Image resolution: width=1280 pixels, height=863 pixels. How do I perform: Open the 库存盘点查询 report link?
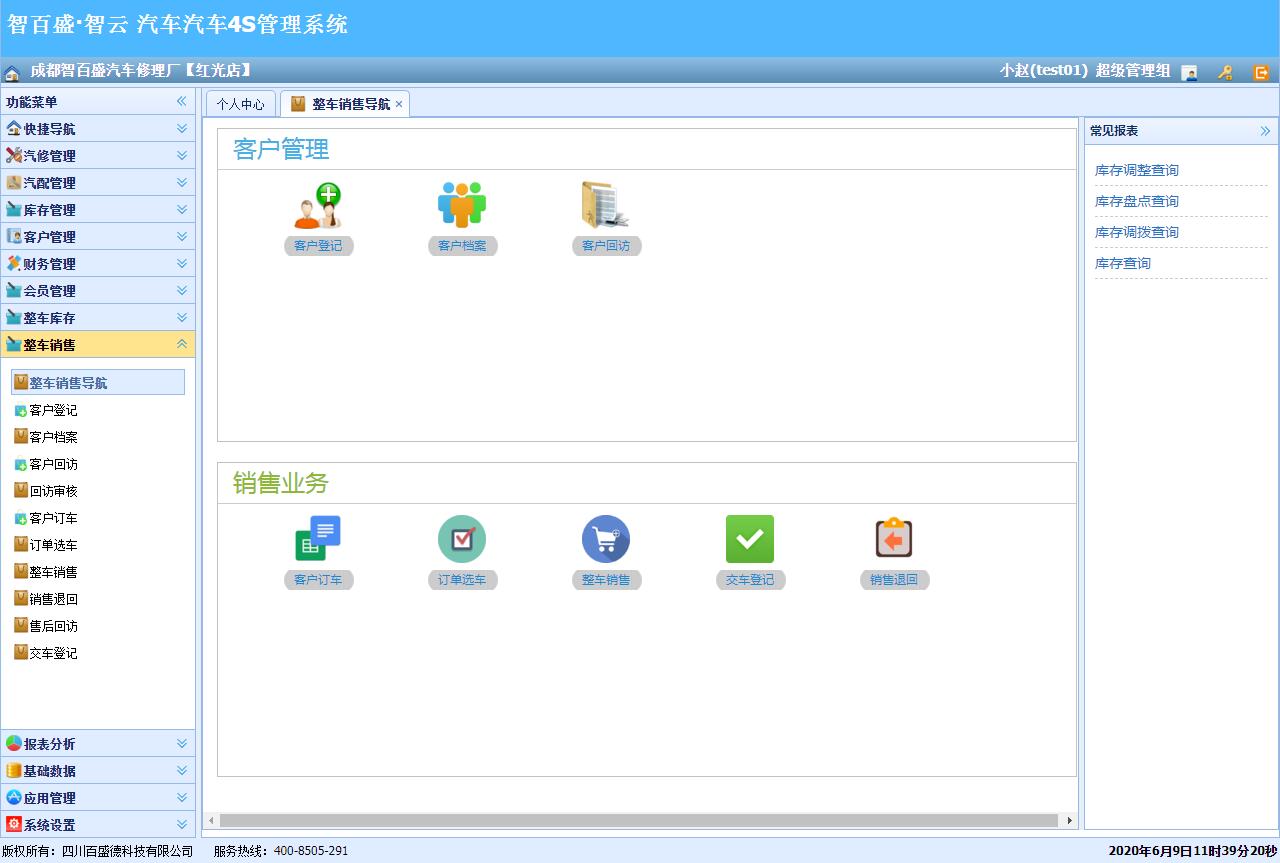[x=1137, y=201]
